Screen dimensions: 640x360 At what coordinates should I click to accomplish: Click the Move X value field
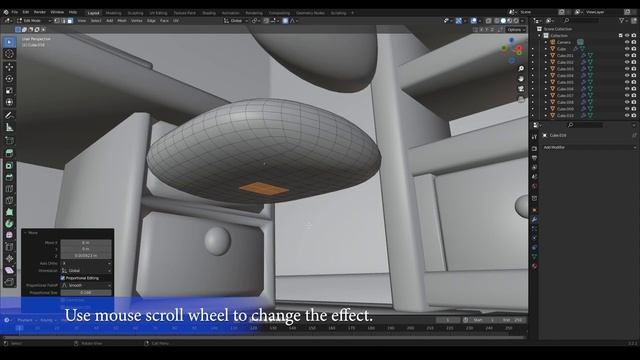tap(86, 242)
